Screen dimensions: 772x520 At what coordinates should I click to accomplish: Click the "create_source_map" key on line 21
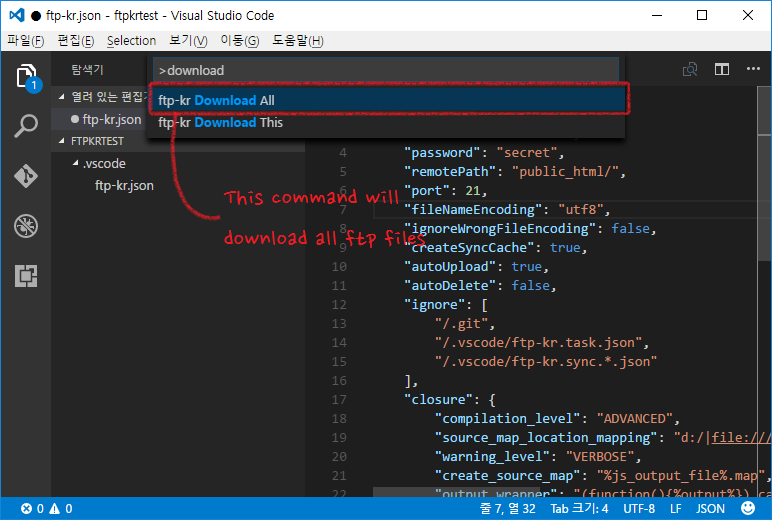[507, 476]
